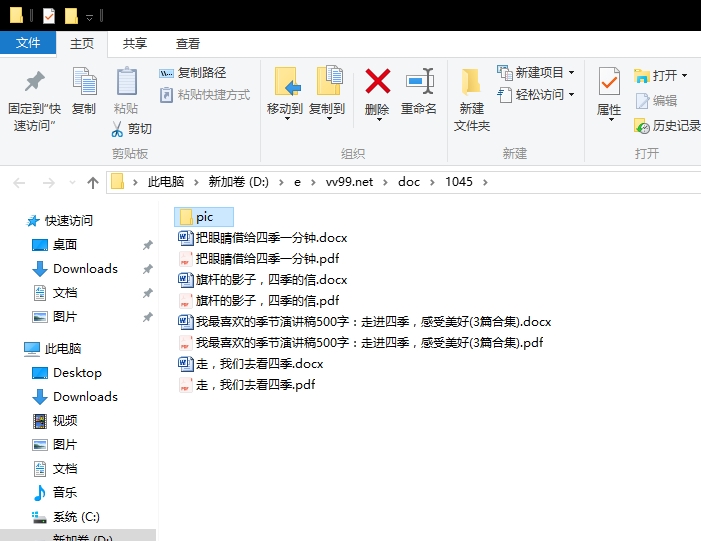
Task: Select 走，我们去看四季.pdf
Action: 246,385
